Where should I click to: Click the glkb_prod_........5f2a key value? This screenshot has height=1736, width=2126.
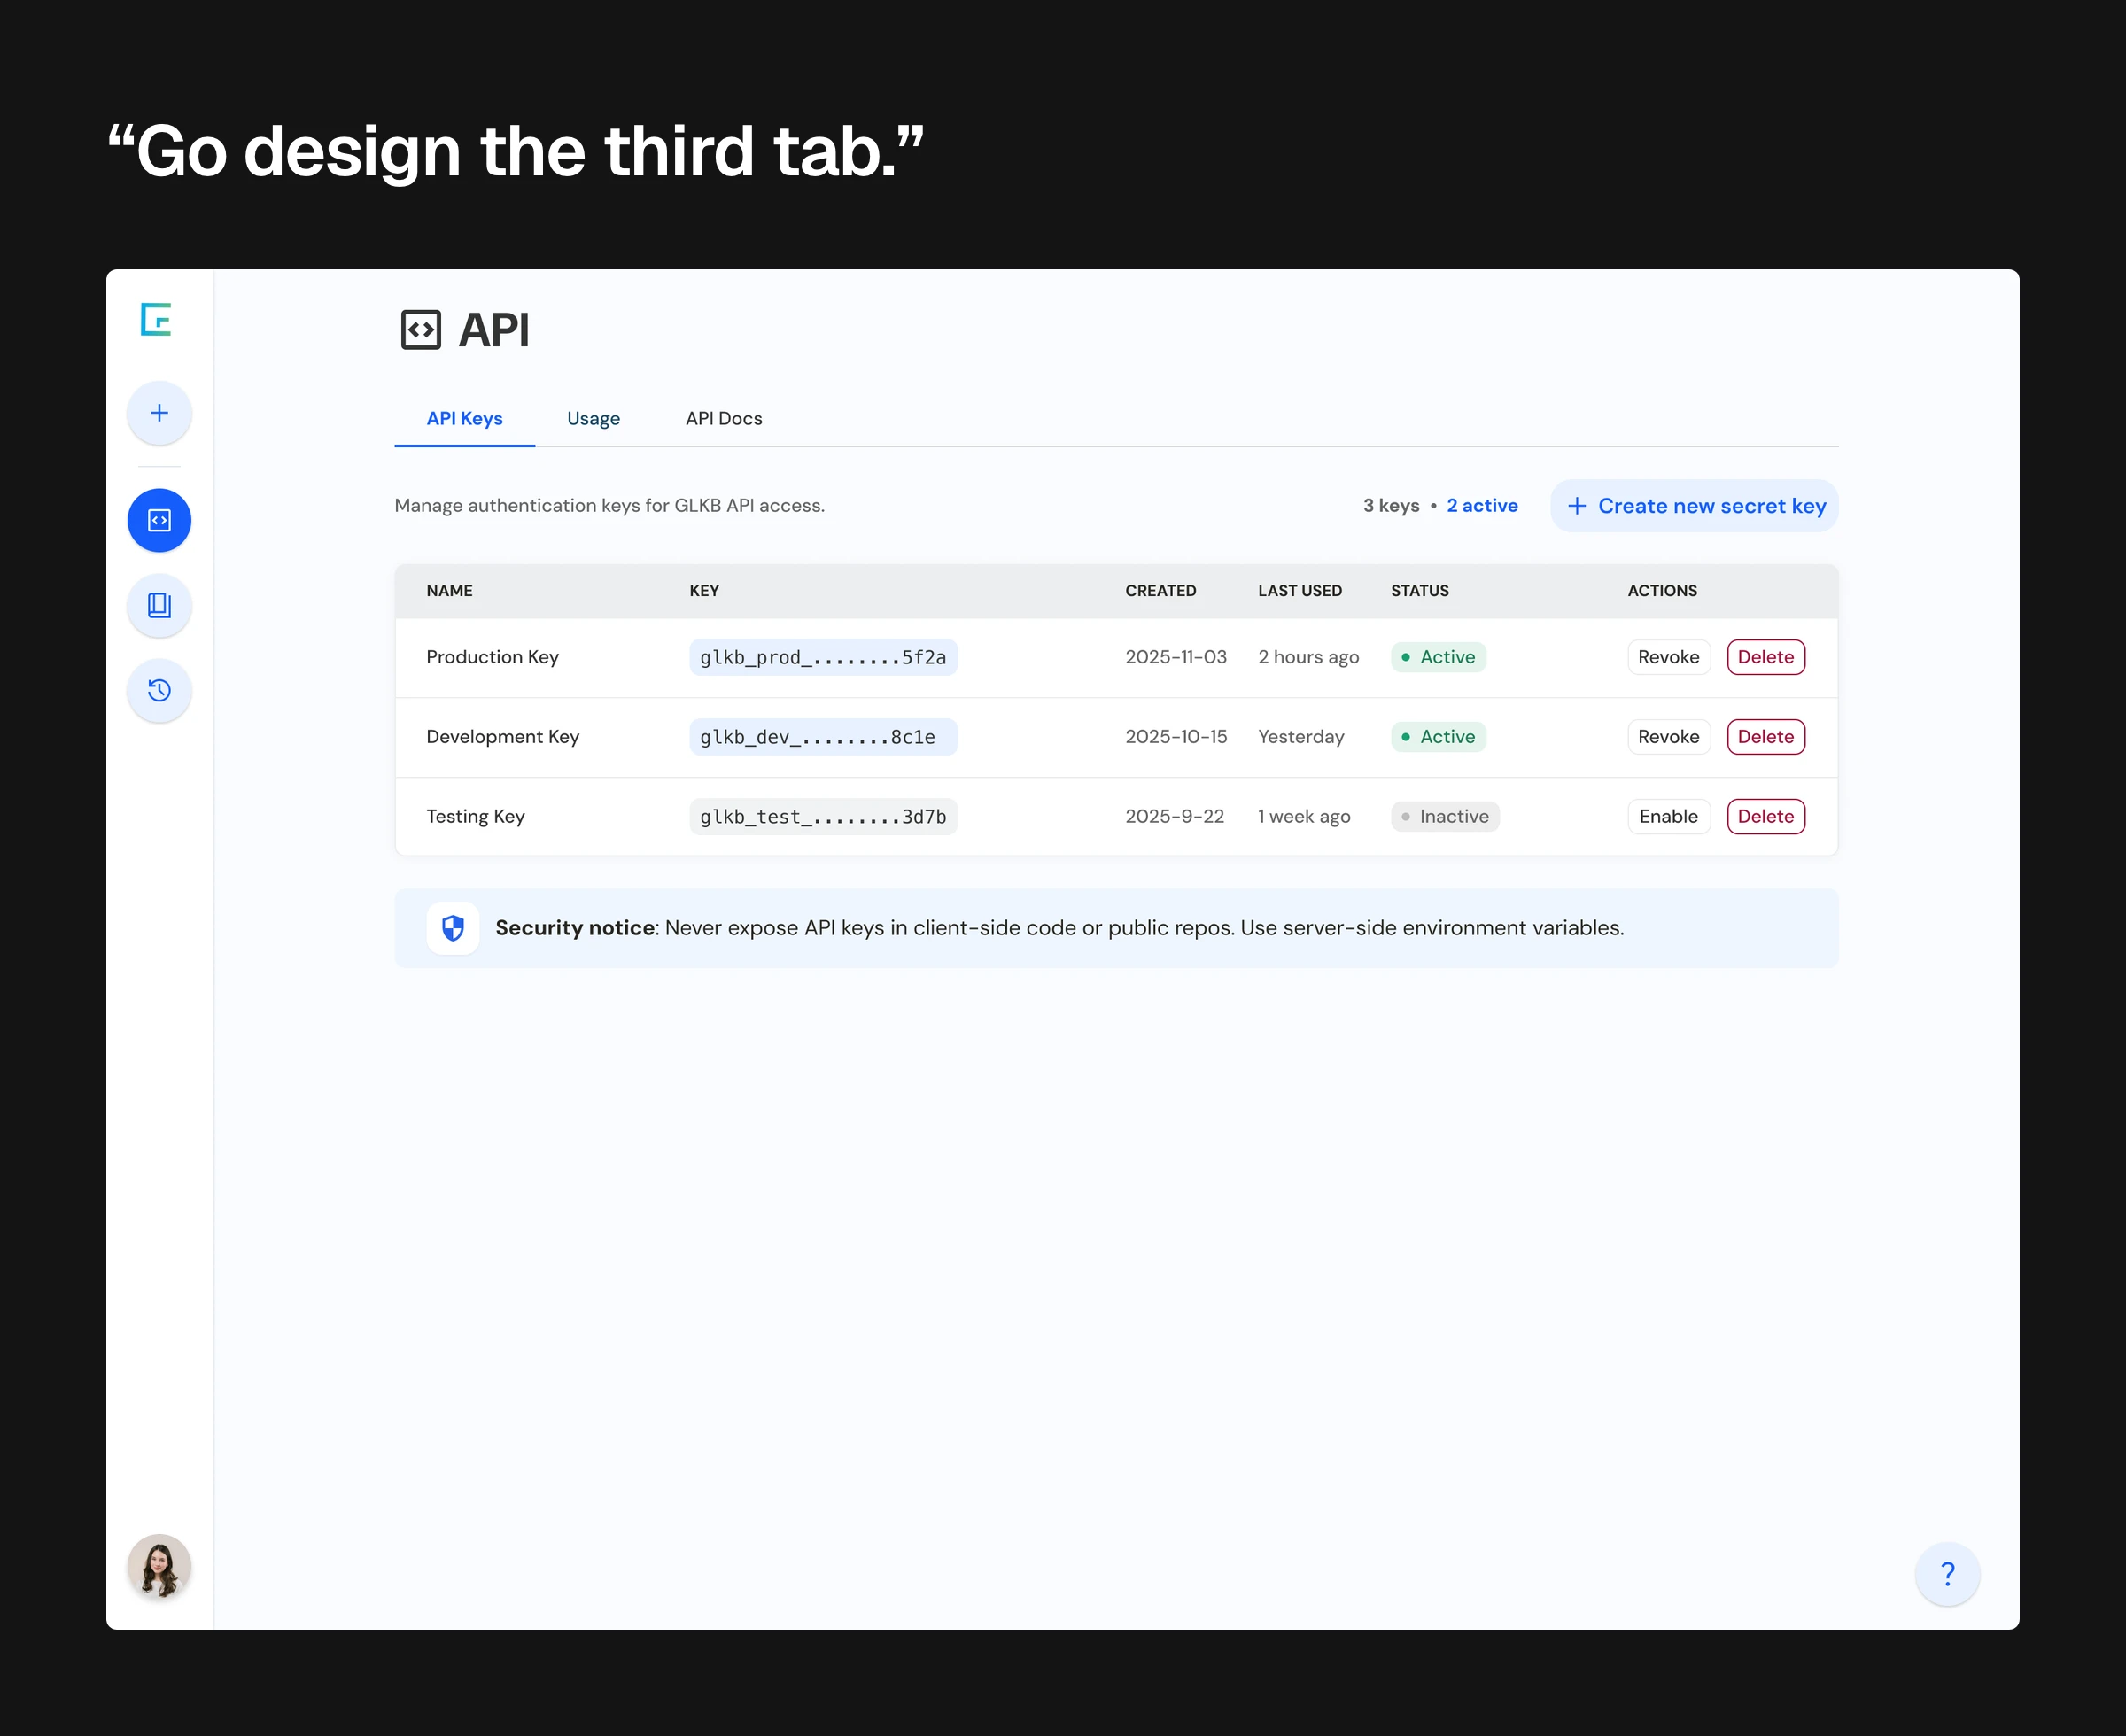(x=823, y=657)
